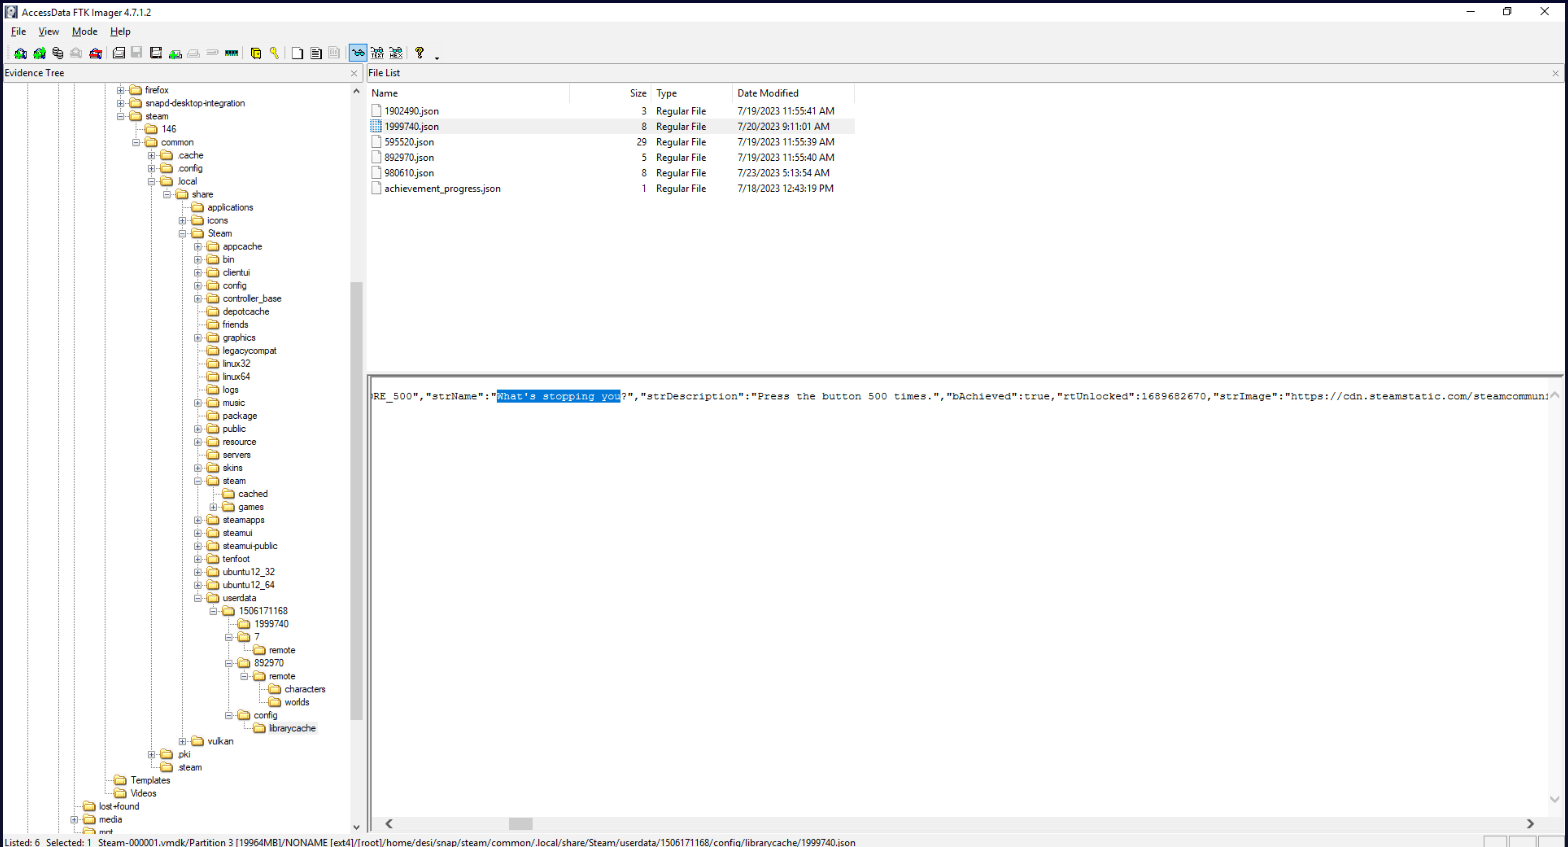Viewport: 1568px width, 847px height.
Task: Click the Add to Custom Content Image icon
Action: pyautogui.click(x=175, y=53)
